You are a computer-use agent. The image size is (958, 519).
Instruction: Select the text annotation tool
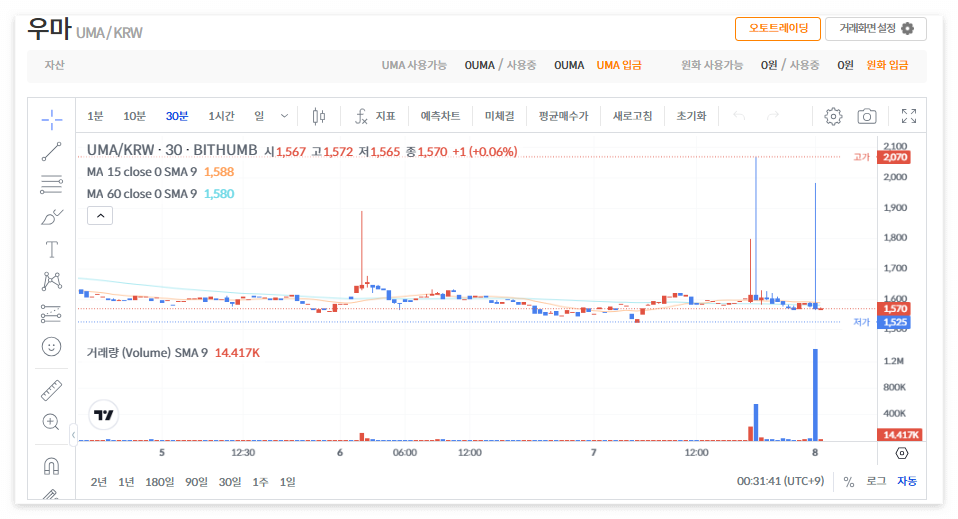52,249
